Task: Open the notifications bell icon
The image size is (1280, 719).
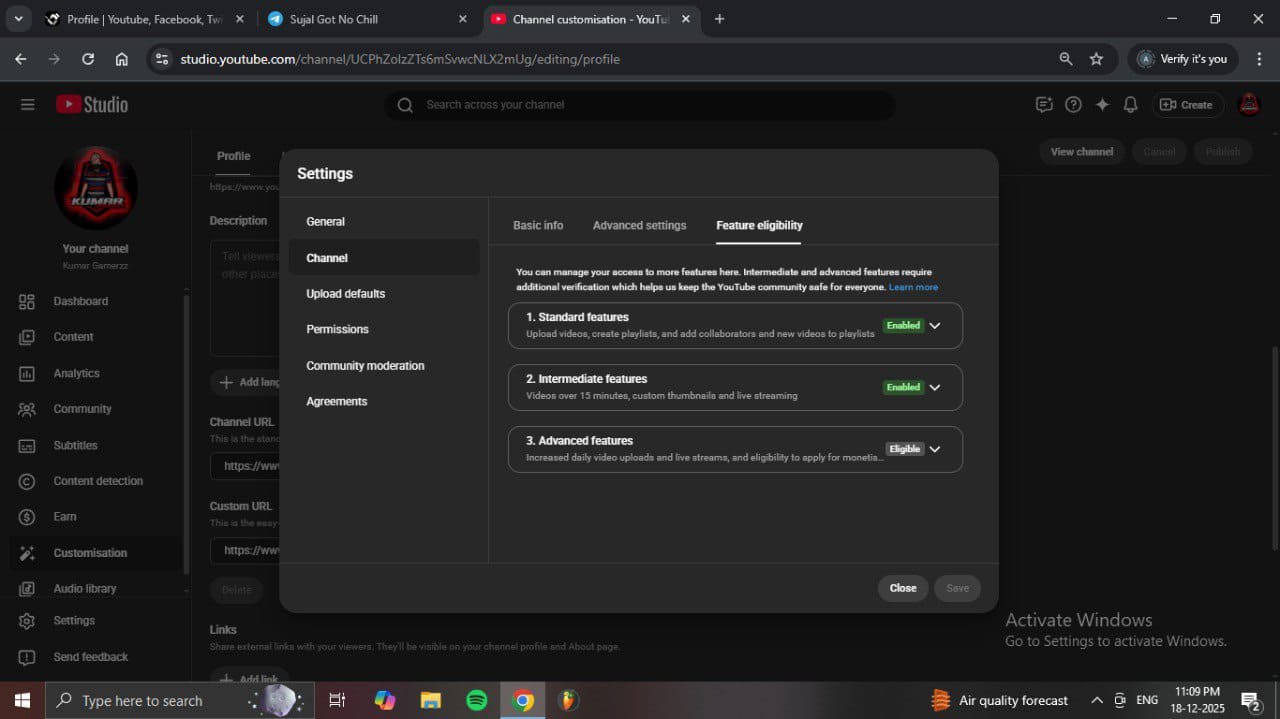Action: pyautogui.click(x=1131, y=105)
